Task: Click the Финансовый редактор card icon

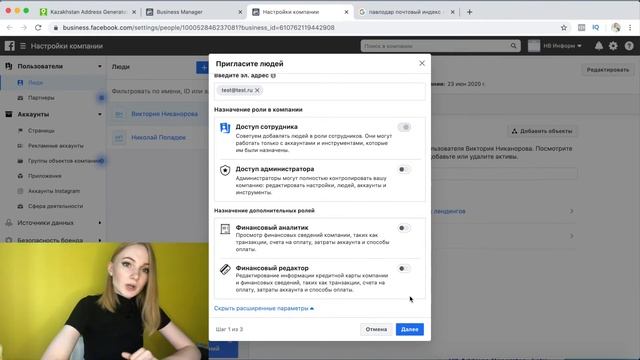Action: point(225,269)
